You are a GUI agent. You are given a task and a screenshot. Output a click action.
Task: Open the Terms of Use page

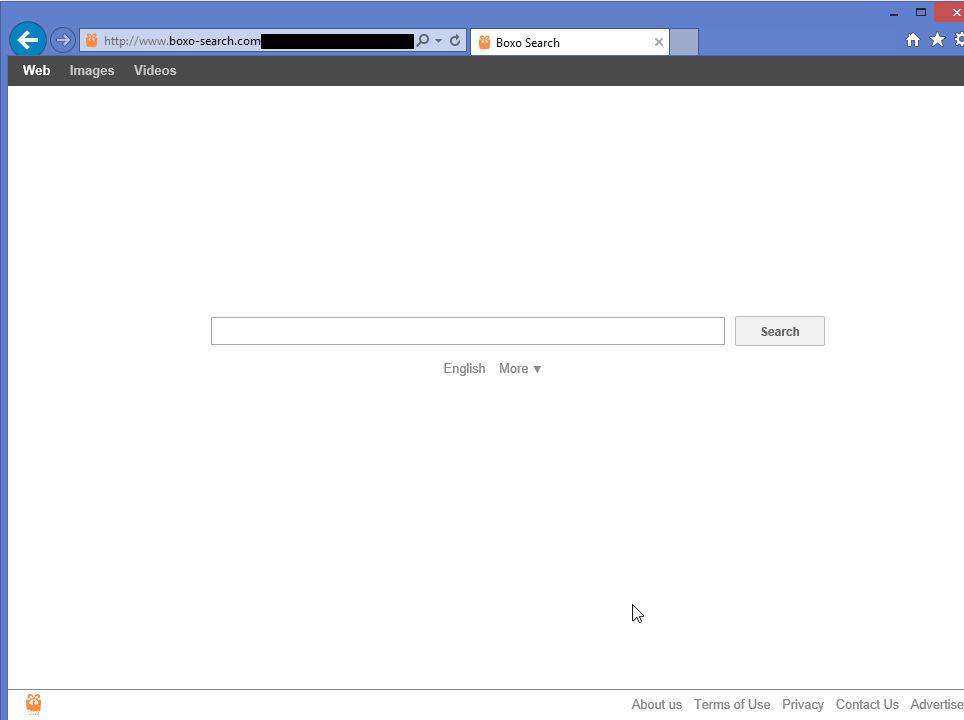[x=732, y=704]
